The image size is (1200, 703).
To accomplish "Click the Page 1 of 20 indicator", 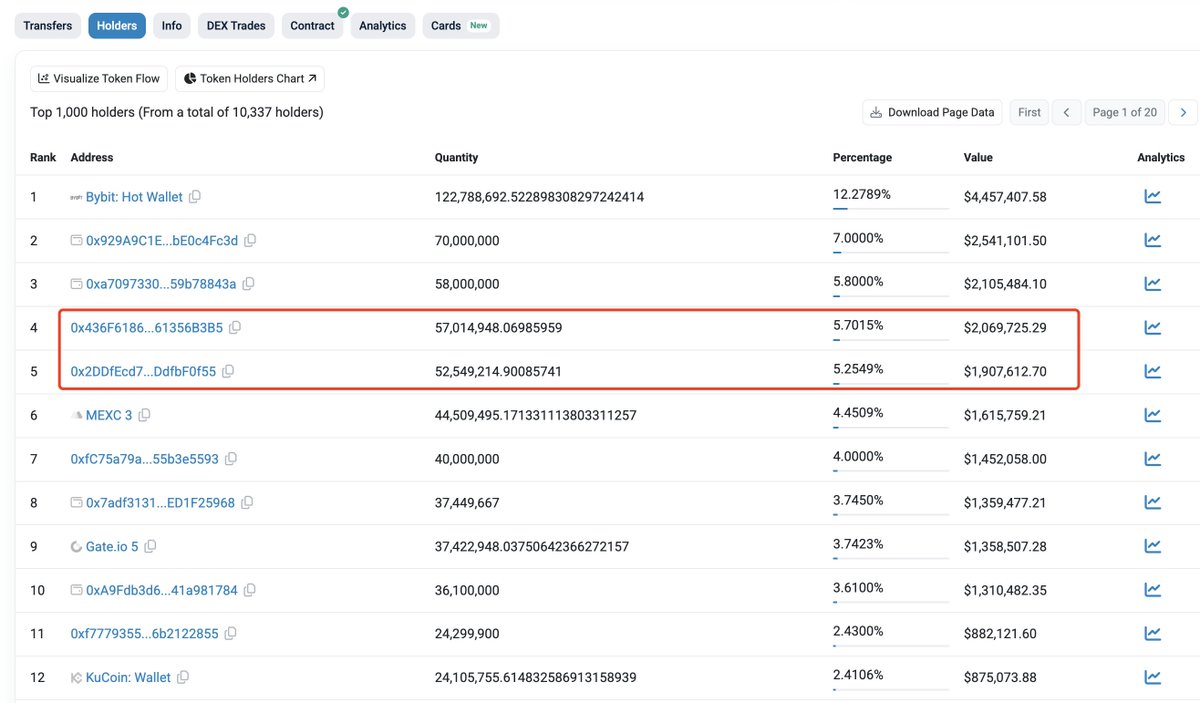I will click(1125, 112).
